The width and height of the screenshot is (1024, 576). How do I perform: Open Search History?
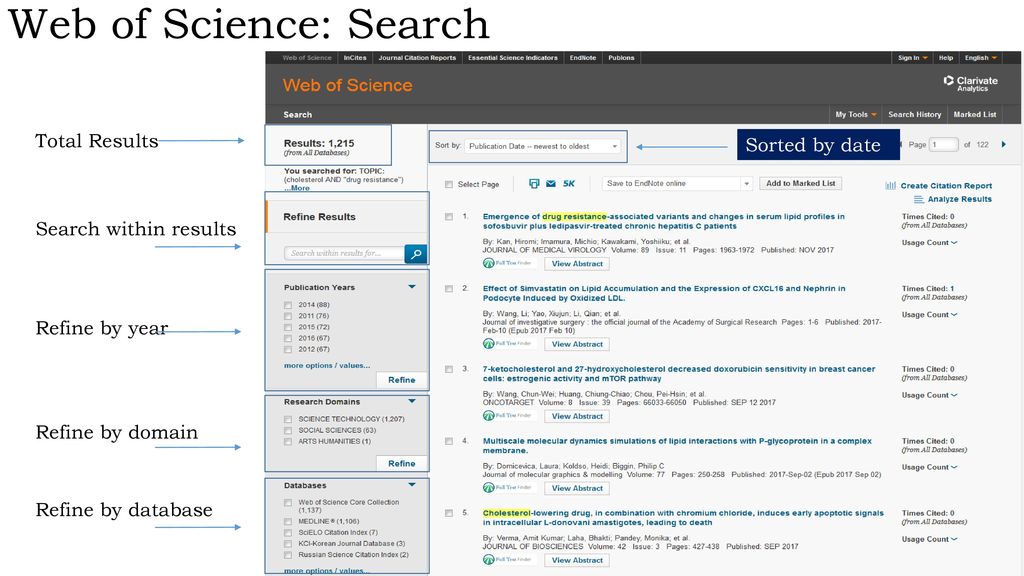coord(914,114)
